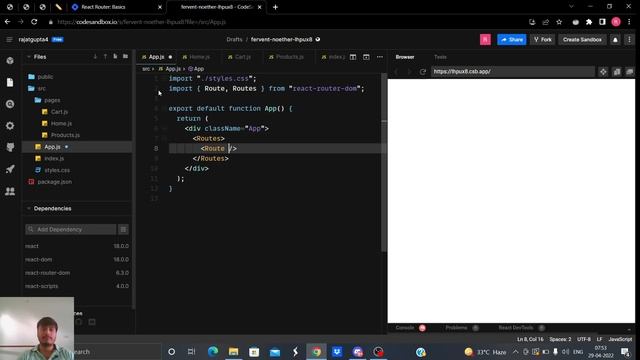Click the dependency list icon beside Add Dependency
Screen dimensions: 640x360
point(123,229)
